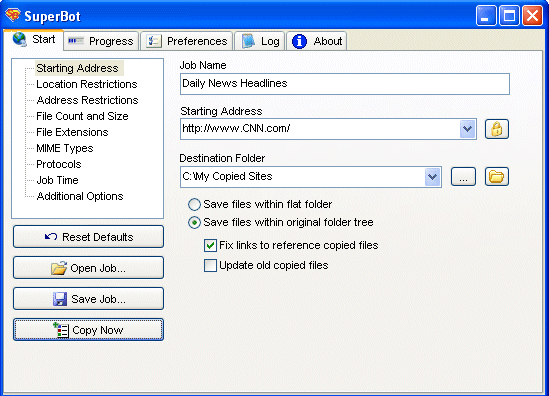This screenshot has width=549, height=396.
Task: Select Protocols in the tree
Action: (x=59, y=164)
